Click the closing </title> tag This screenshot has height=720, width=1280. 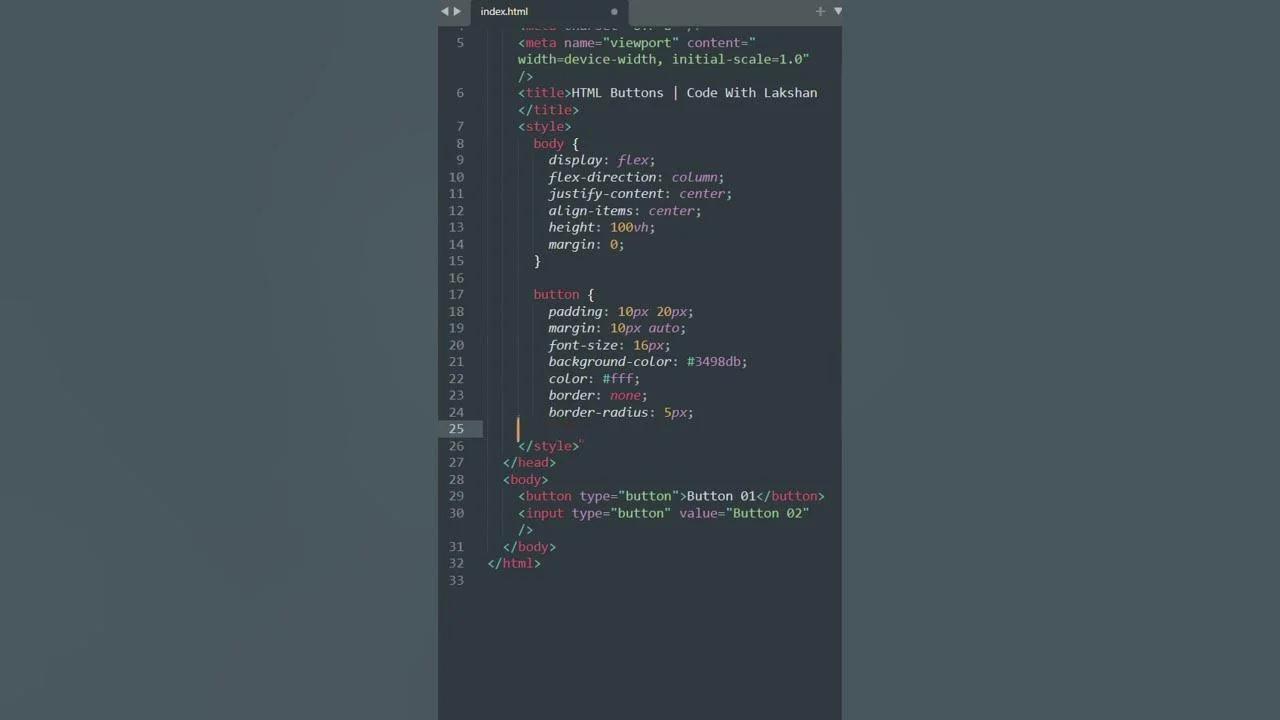click(548, 110)
